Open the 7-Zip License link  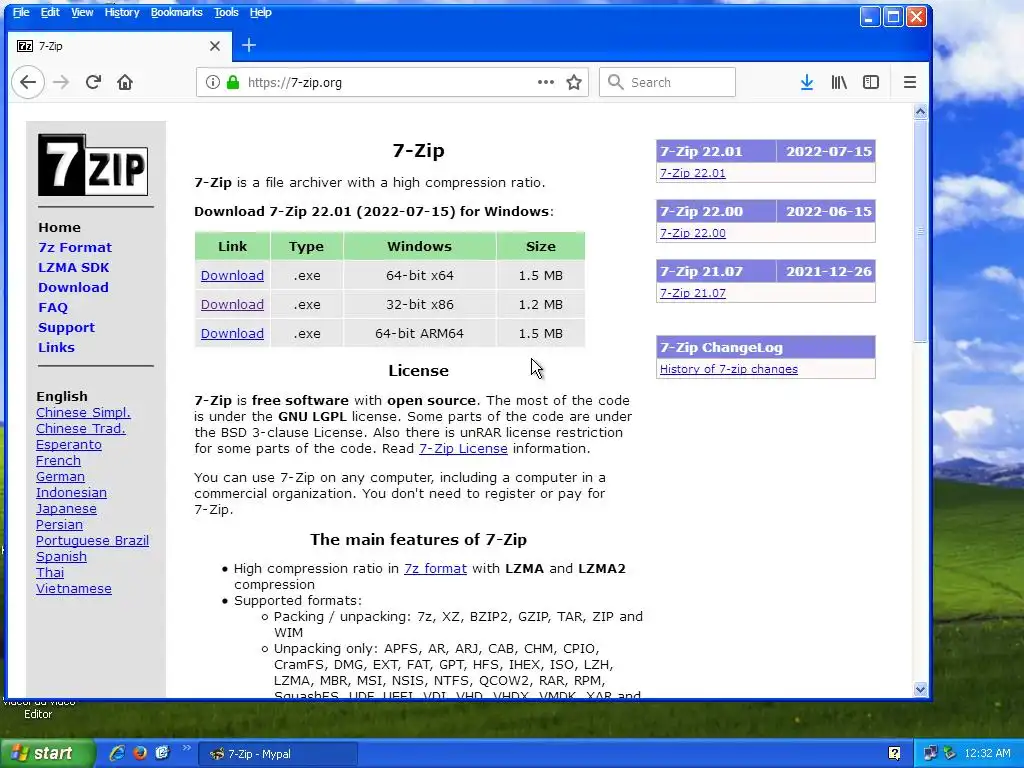pyautogui.click(x=463, y=449)
